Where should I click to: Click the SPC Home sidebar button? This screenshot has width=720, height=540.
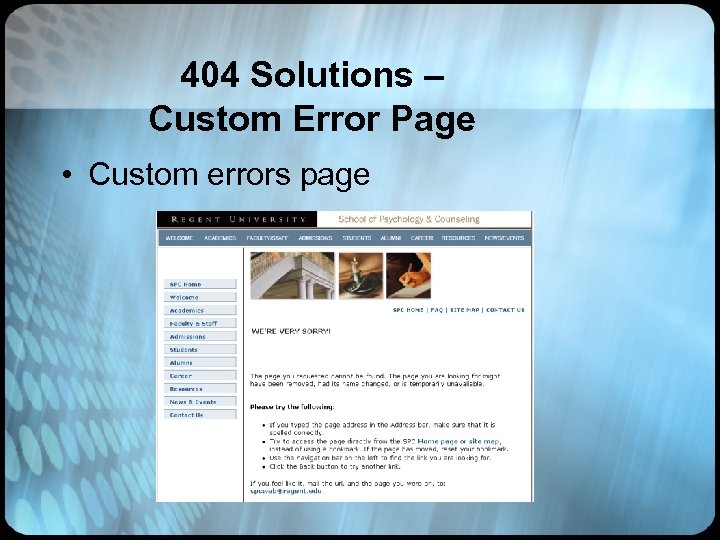(200, 284)
